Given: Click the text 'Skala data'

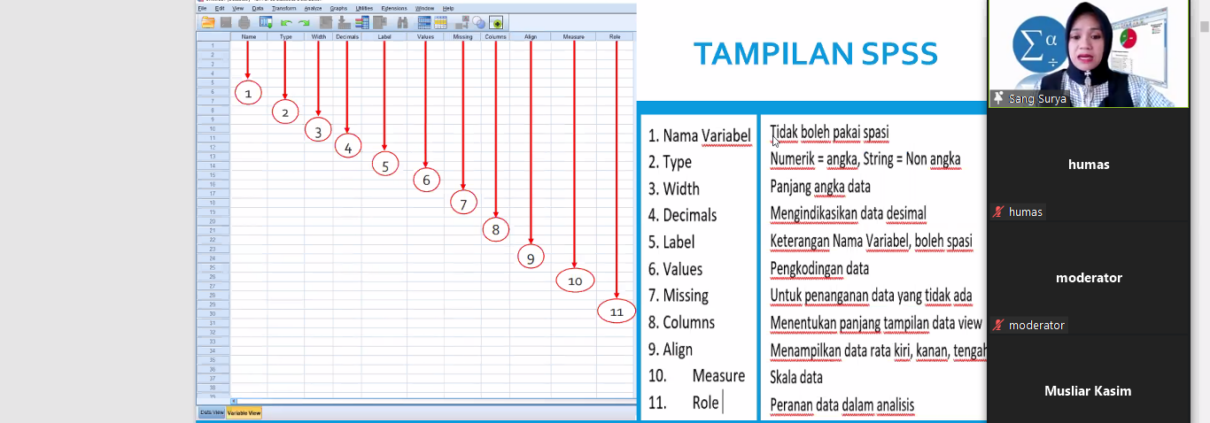Looking at the screenshot, I should [x=797, y=377].
